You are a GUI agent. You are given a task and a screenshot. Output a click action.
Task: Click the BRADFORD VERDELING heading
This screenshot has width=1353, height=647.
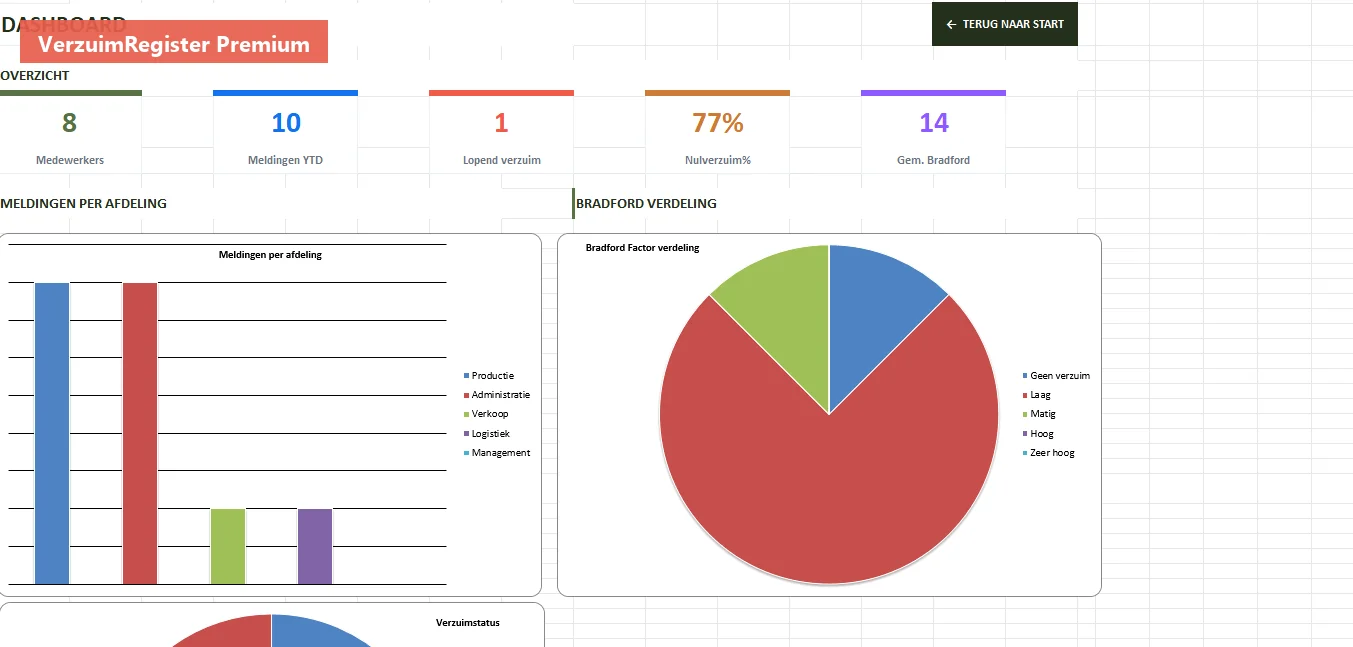[x=646, y=203]
